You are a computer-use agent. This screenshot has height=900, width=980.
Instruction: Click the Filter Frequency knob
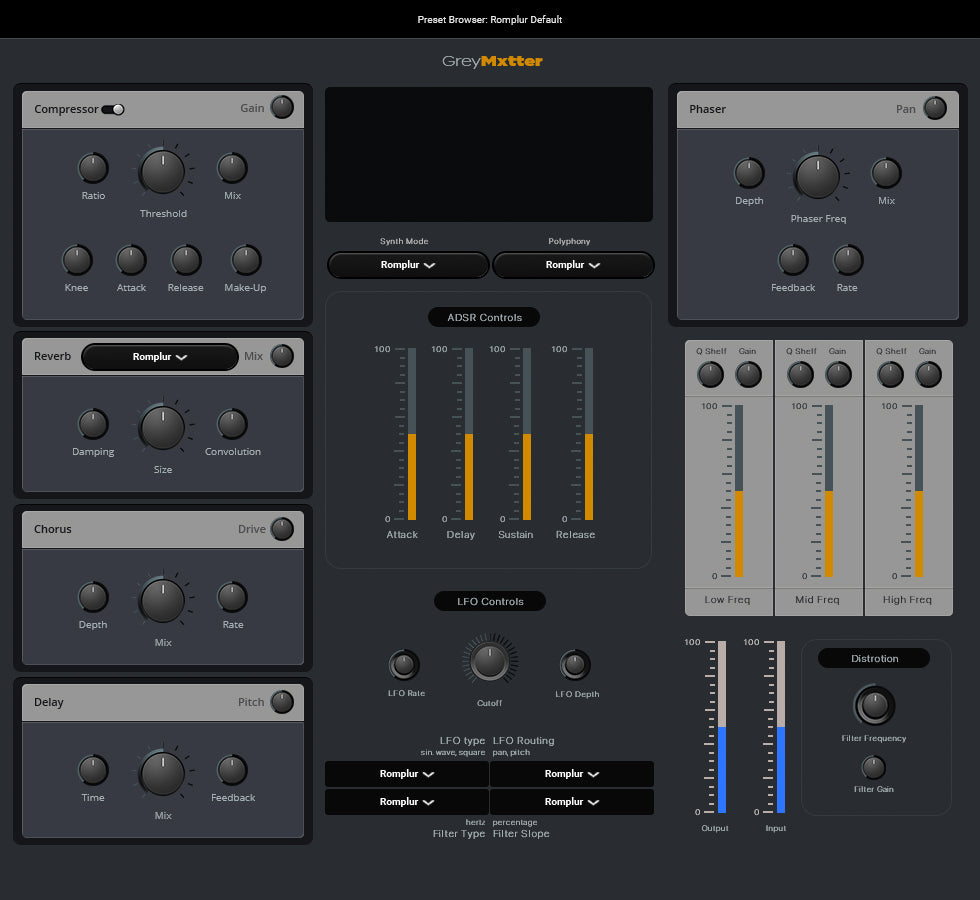pos(874,706)
